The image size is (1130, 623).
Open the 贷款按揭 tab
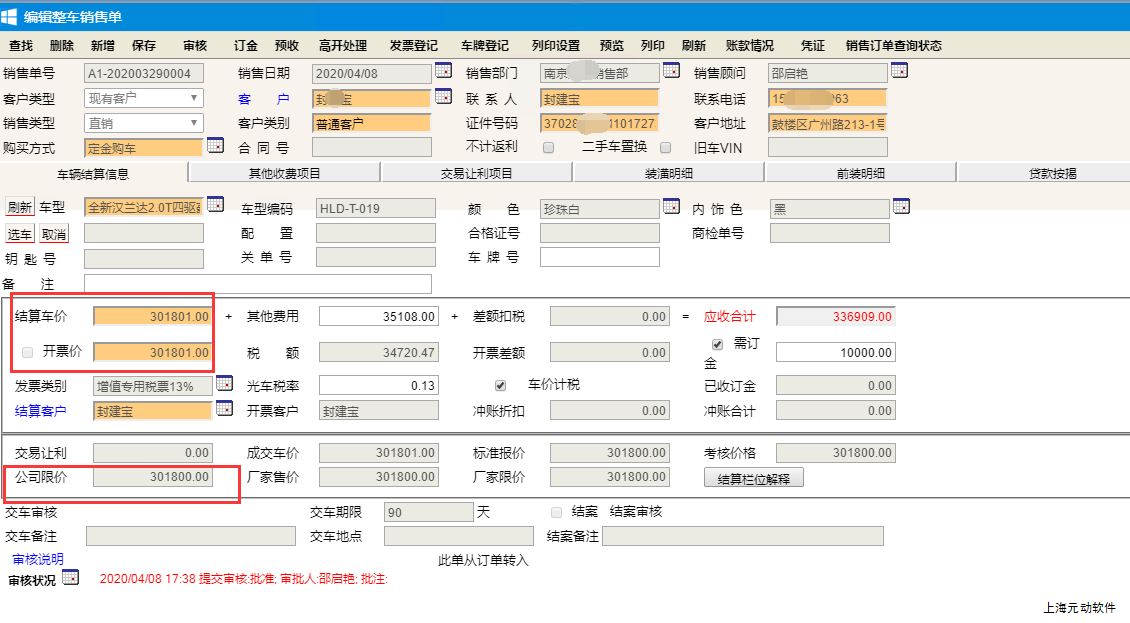point(1052,173)
